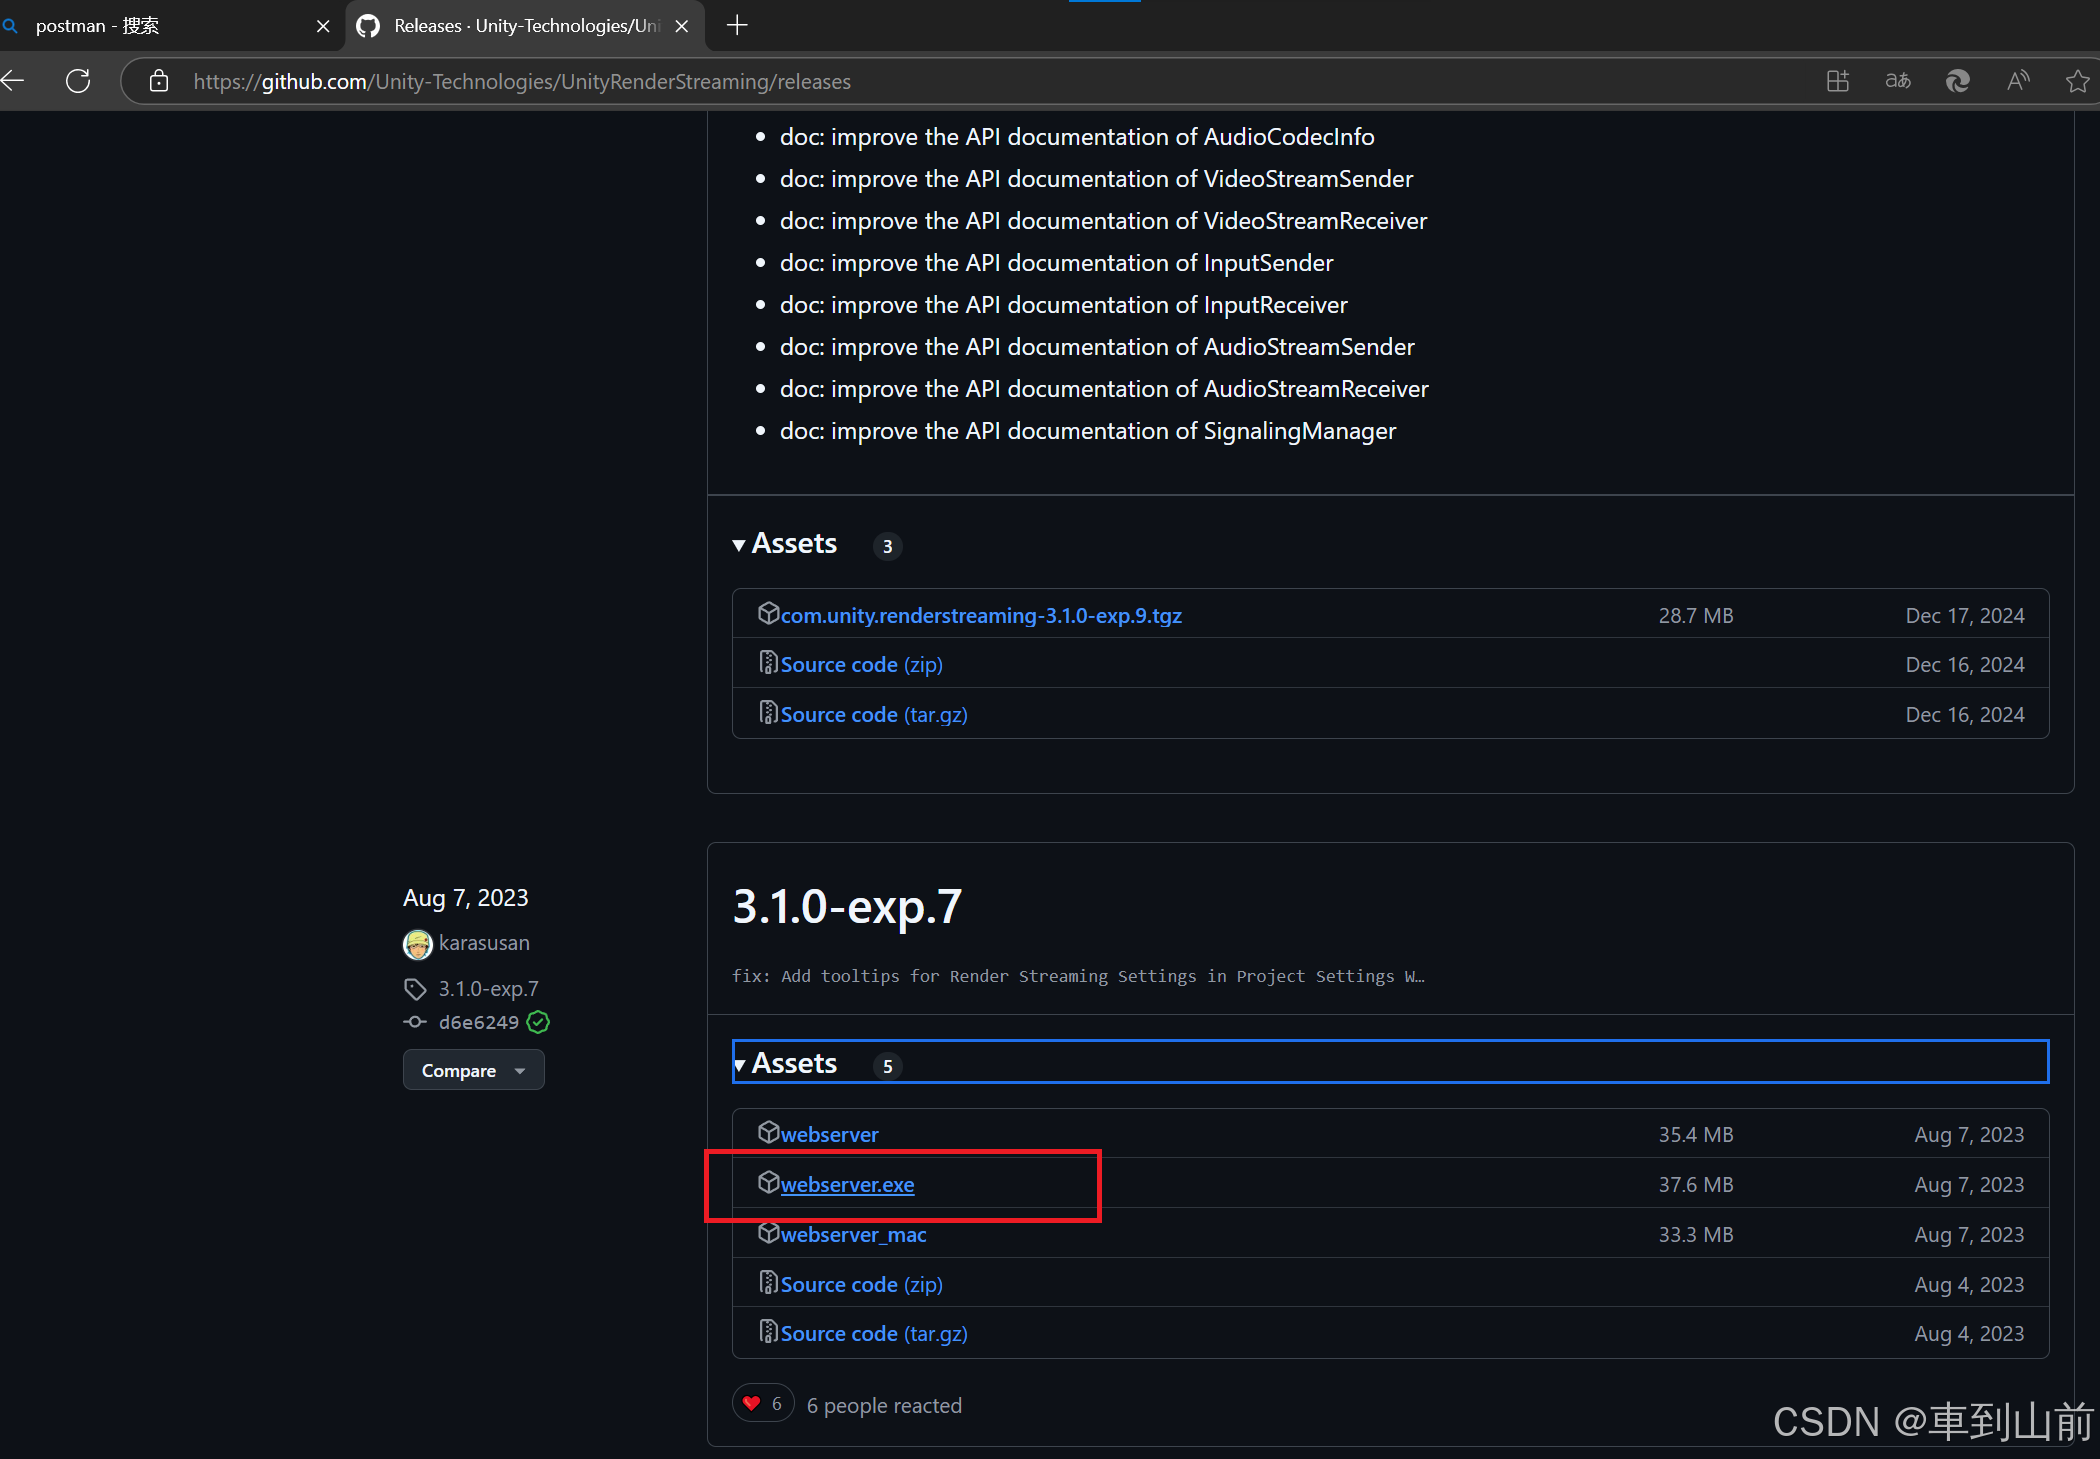Click the back arrow button
The image size is (2100, 1459).
14,81
